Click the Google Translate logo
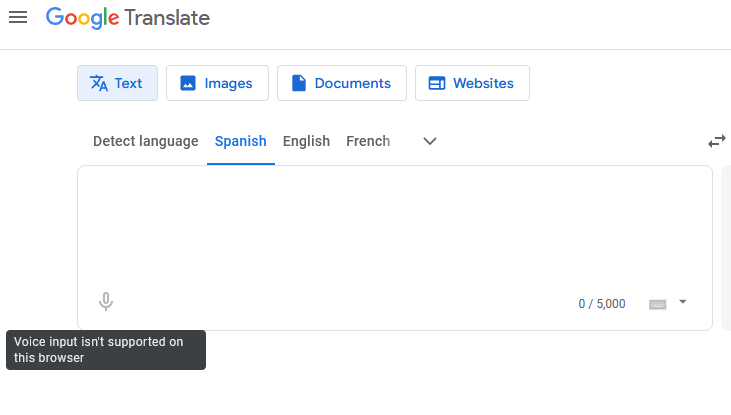The height and width of the screenshot is (415, 731). click(128, 18)
